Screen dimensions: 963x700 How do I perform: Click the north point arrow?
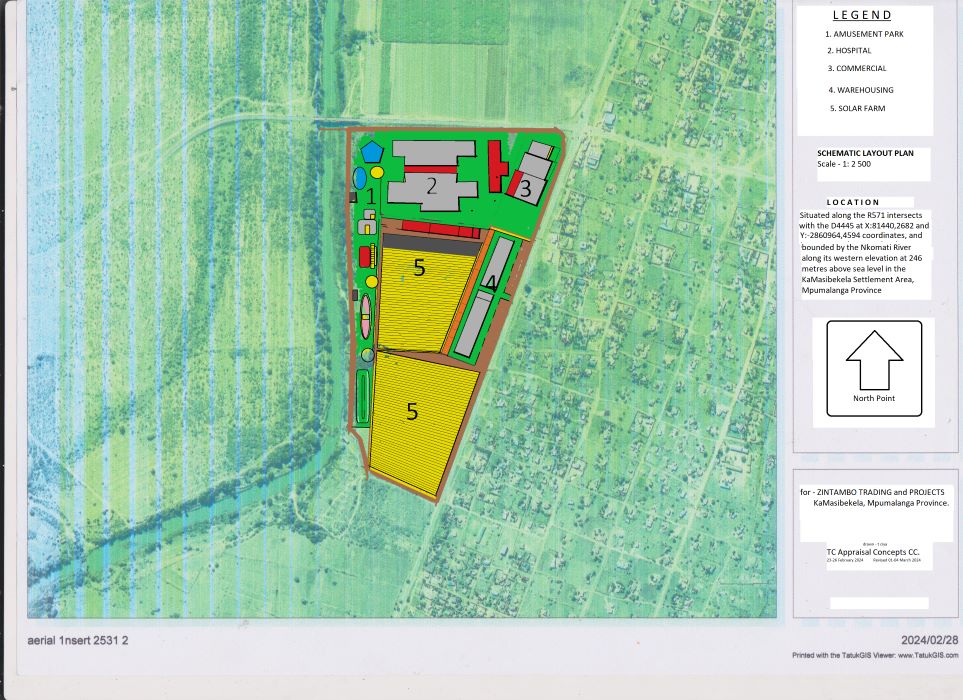coord(874,362)
